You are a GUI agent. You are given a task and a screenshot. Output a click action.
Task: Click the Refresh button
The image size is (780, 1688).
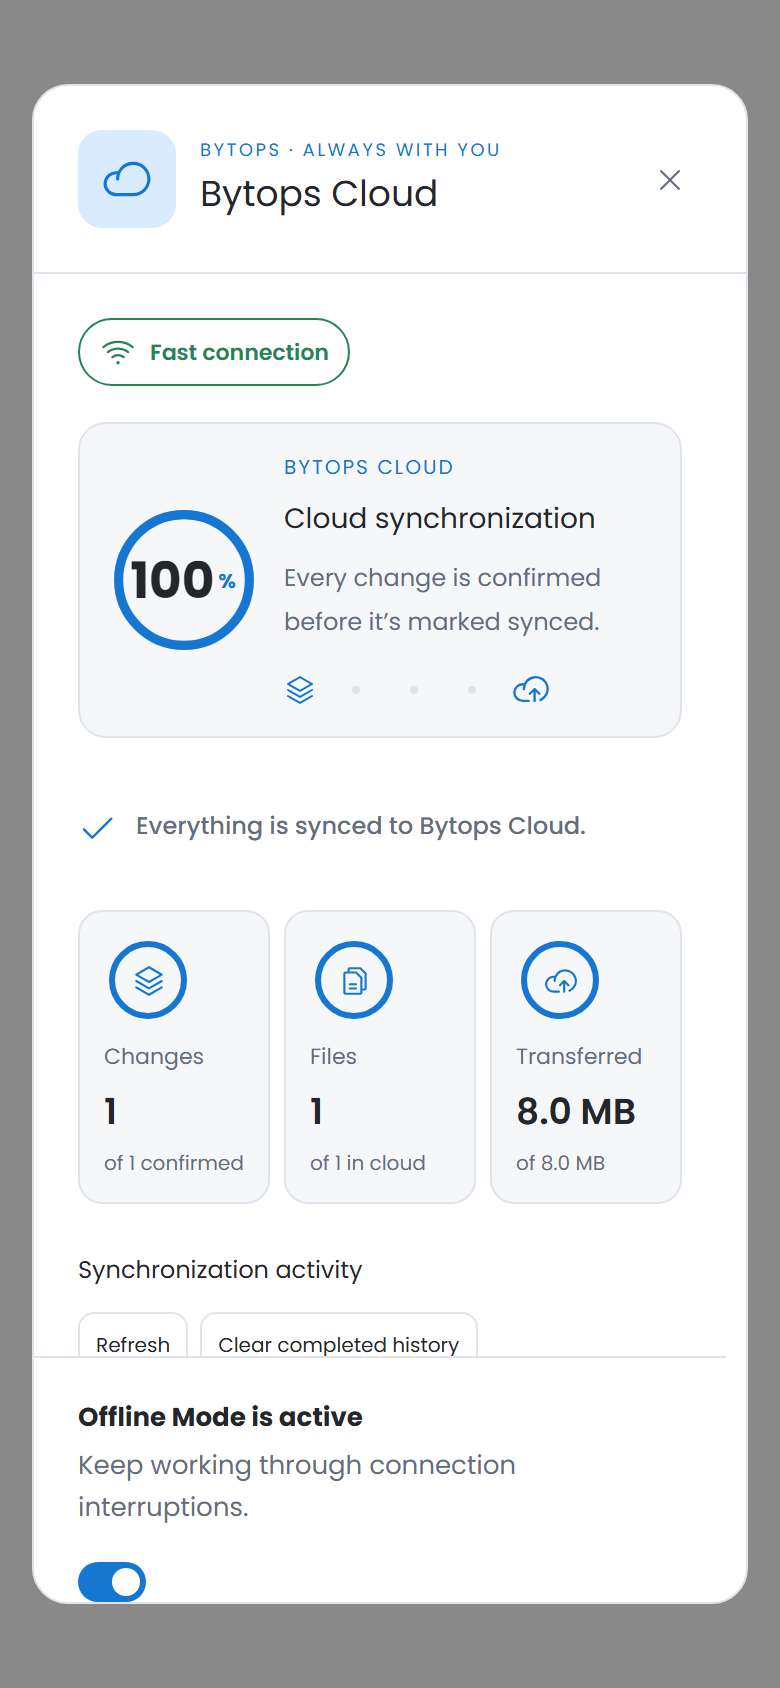(x=133, y=1335)
